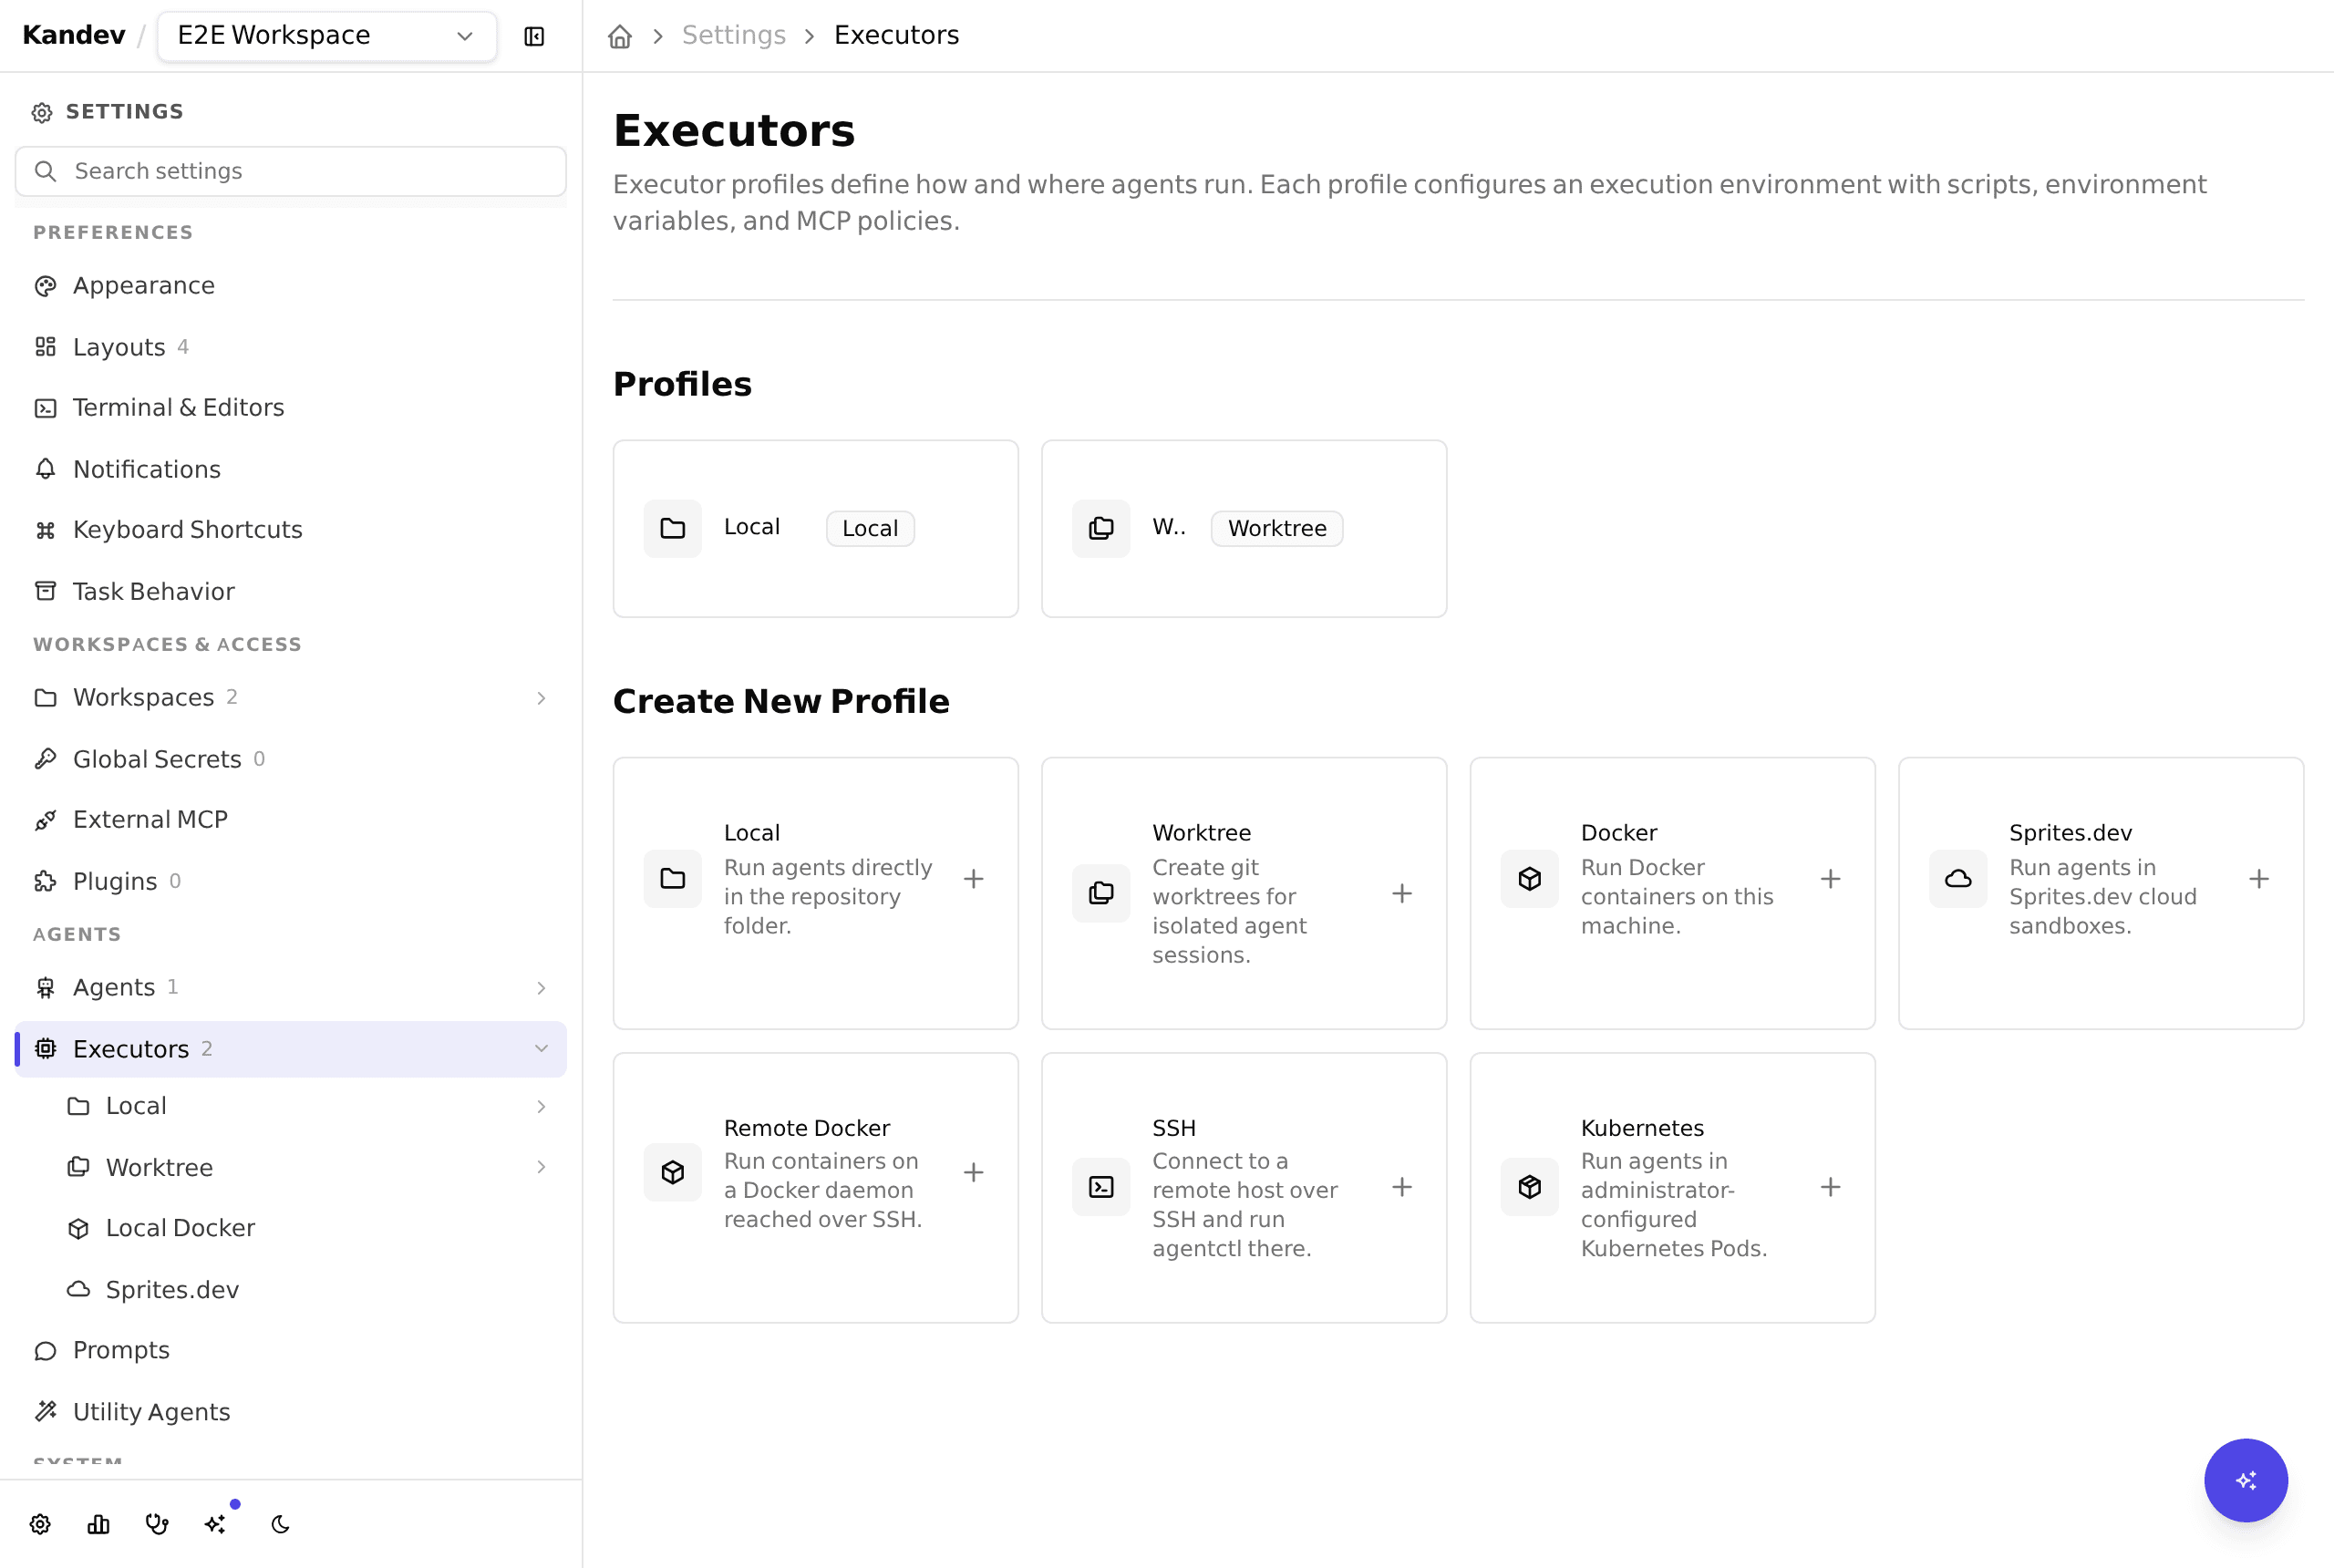Open Layouts settings
The height and width of the screenshot is (1568, 2334).
click(291, 347)
